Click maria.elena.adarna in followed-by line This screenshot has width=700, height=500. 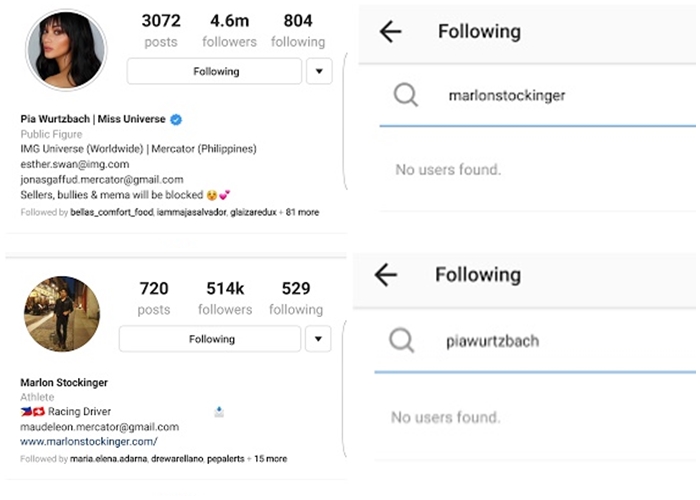pos(108,459)
